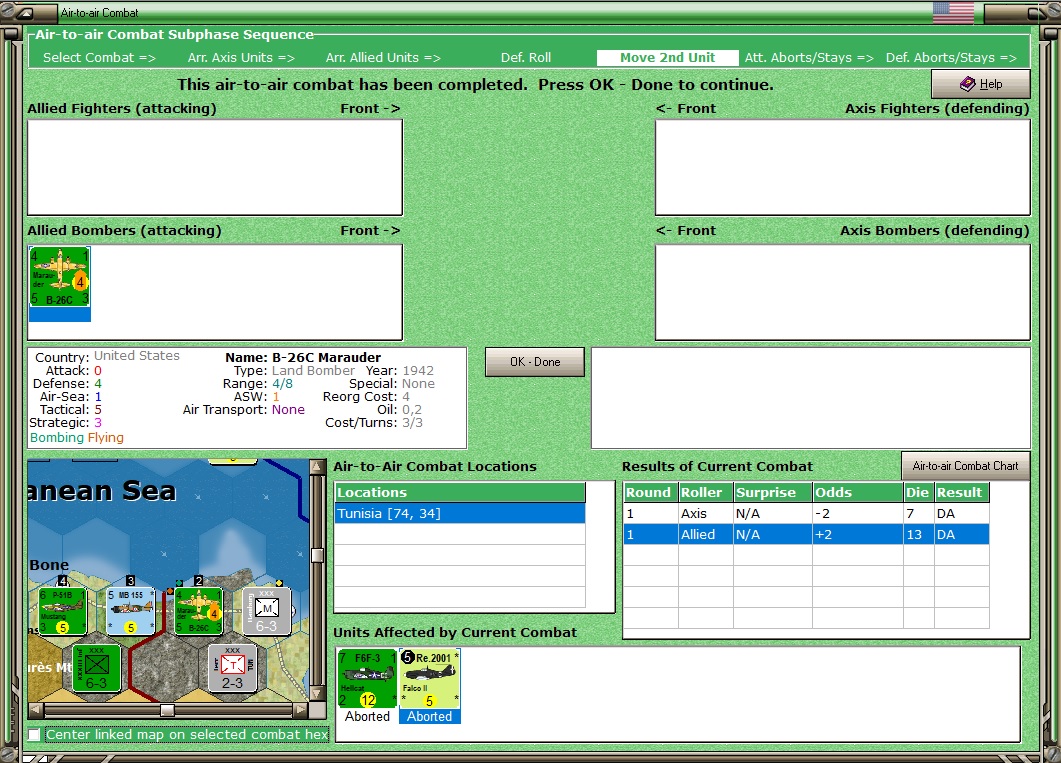Click the Die column header
This screenshot has width=1061, height=763.
pyautogui.click(x=918, y=492)
